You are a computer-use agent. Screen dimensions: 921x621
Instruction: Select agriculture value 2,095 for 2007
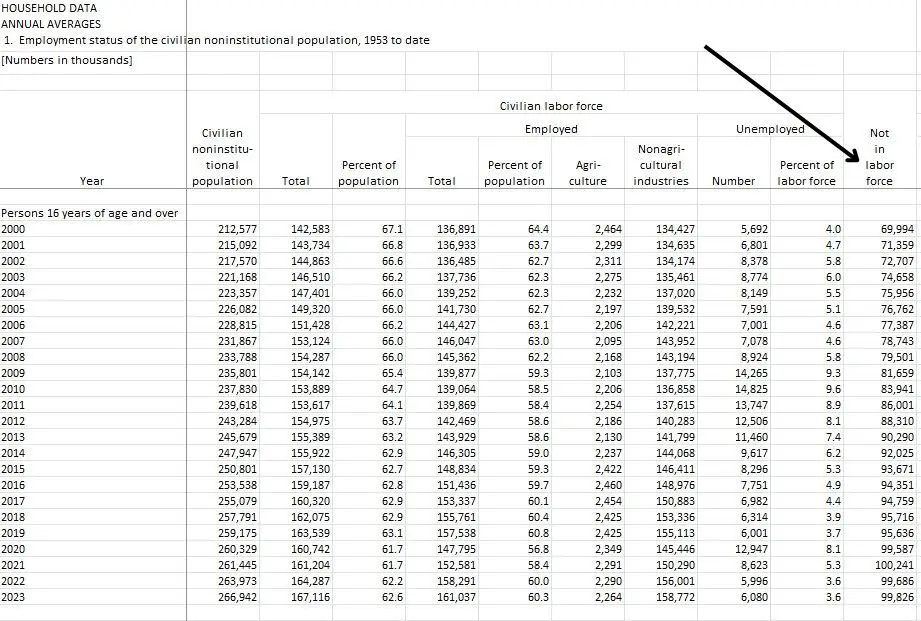(608, 341)
